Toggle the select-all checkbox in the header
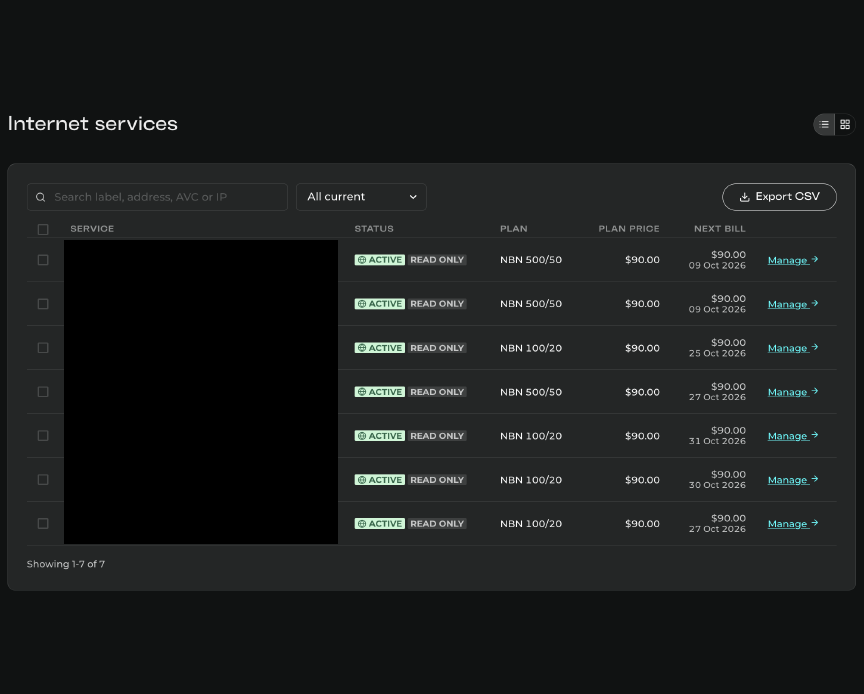864x694 pixels. tap(43, 229)
